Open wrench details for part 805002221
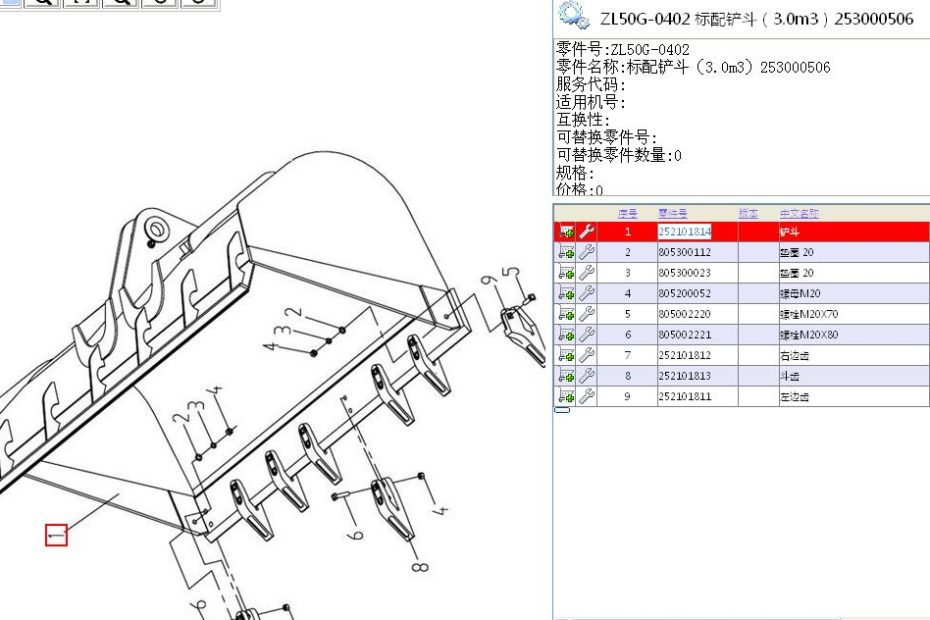 click(x=587, y=335)
